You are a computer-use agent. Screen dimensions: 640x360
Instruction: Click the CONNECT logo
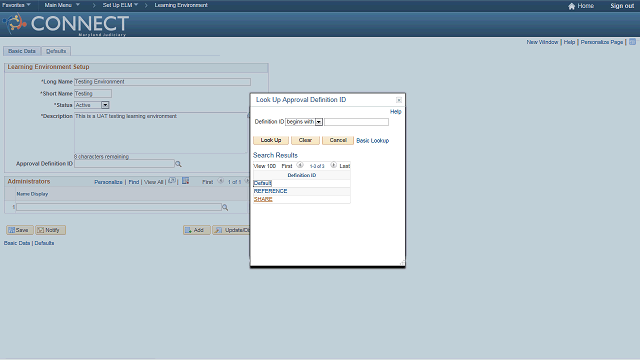[x=66, y=24]
